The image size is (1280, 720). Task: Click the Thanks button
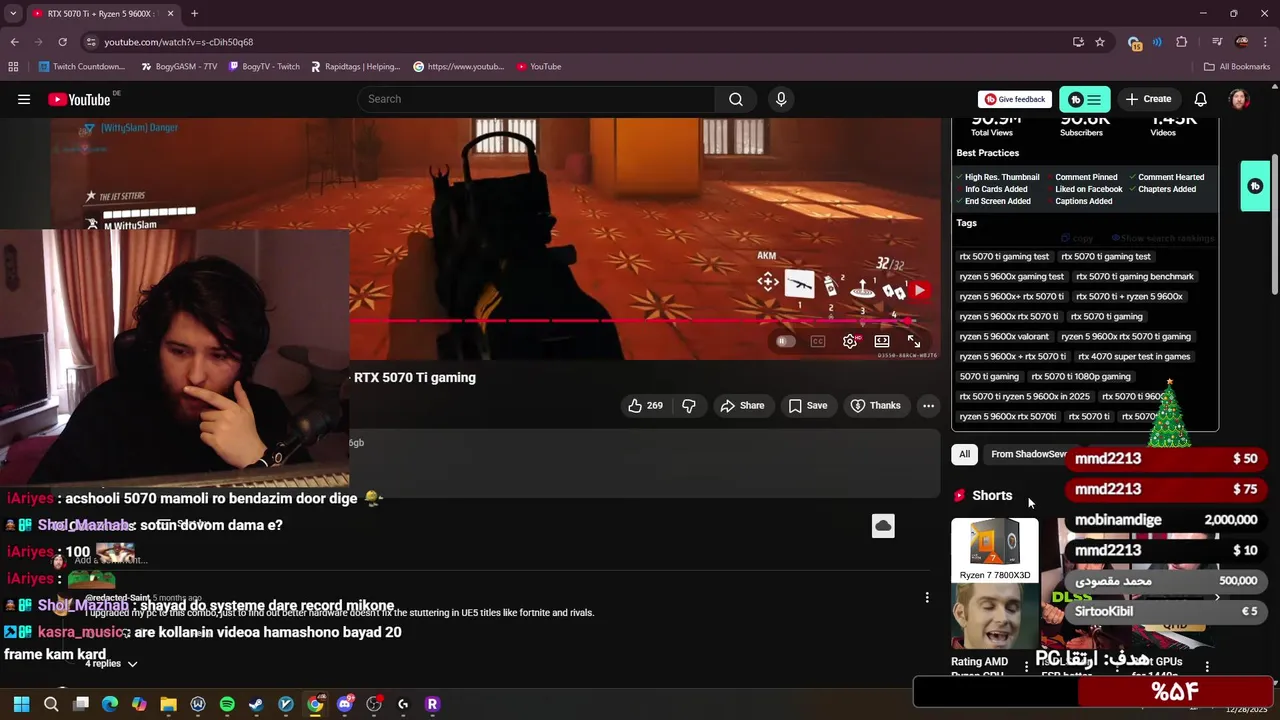[875, 406]
